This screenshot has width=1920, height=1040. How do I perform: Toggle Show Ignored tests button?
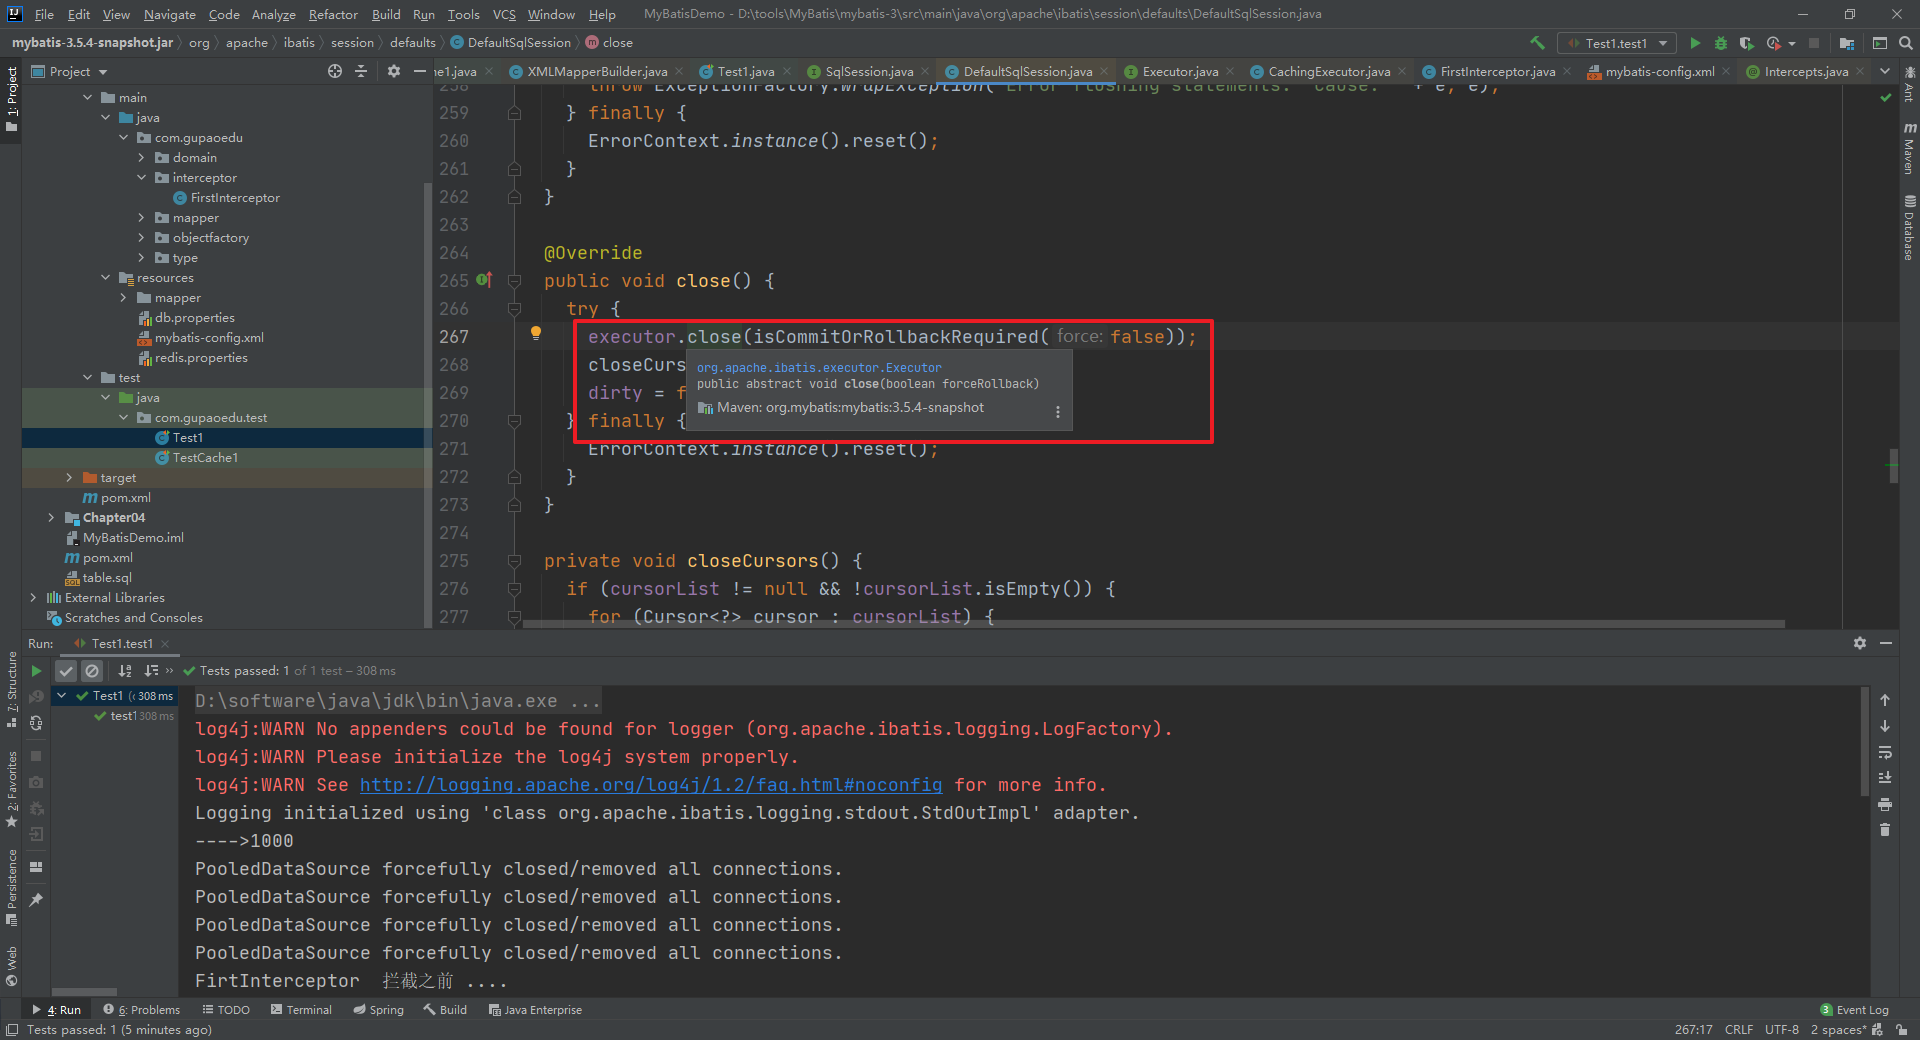click(x=92, y=671)
